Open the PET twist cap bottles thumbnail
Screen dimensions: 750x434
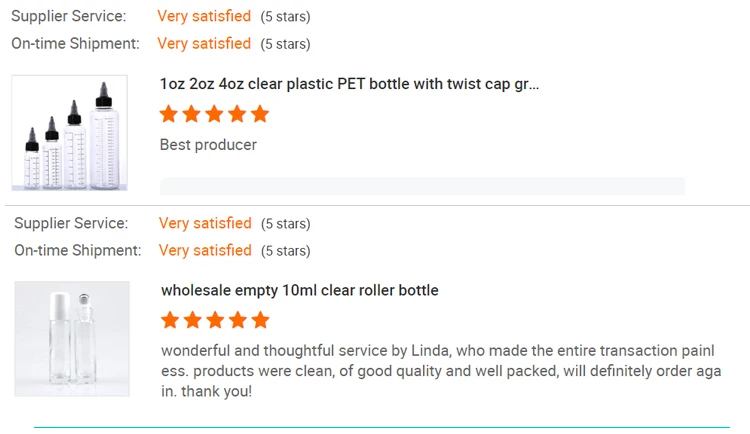coord(69,133)
